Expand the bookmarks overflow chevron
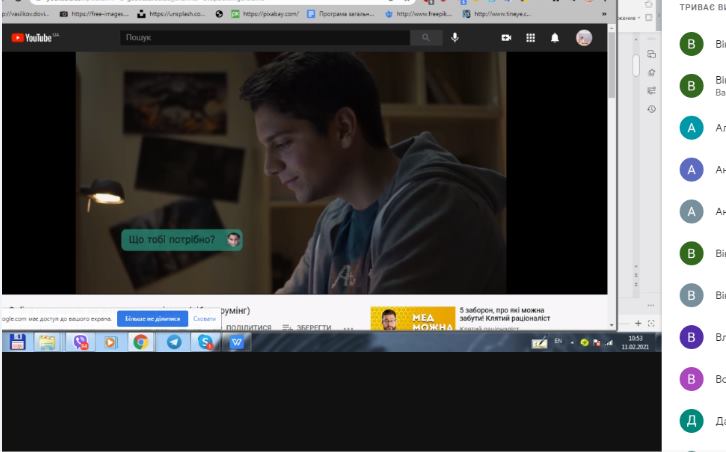Image resolution: width=726 pixels, height=452 pixels. pyautogui.click(x=604, y=14)
